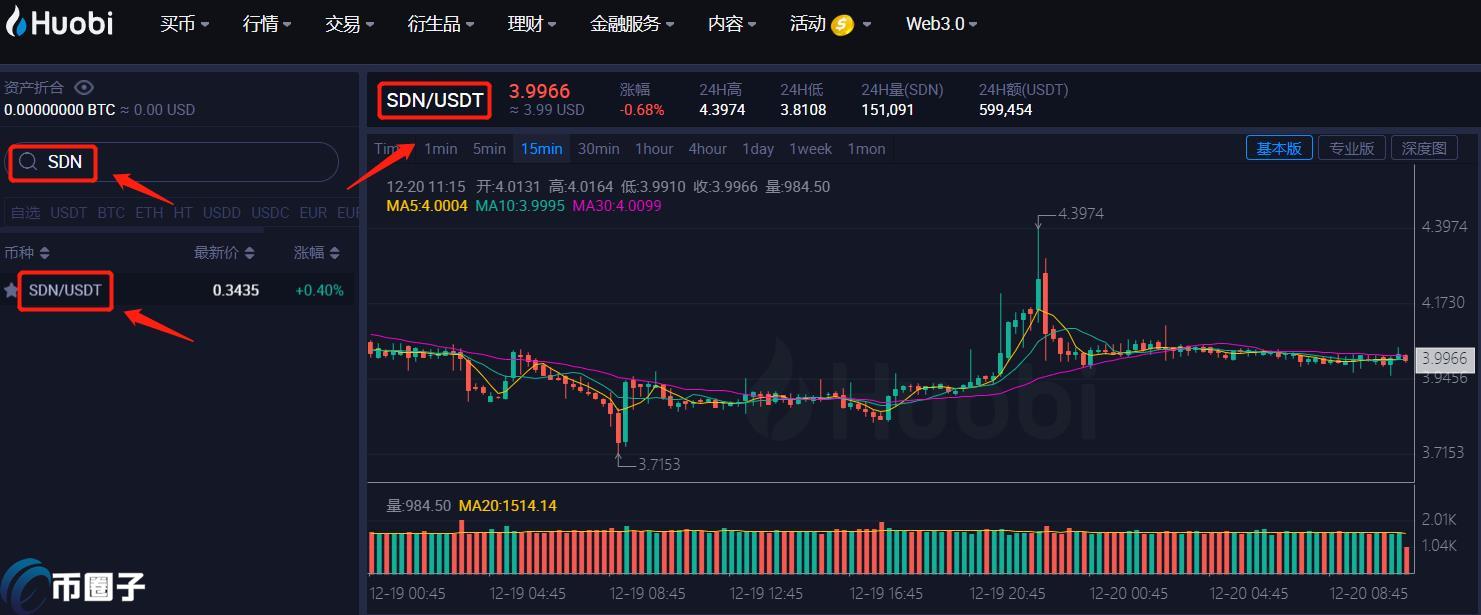This screenshot has width=1481, height=615.
Task: Sort by 最新价 column arrows
Action: point(249,253)
